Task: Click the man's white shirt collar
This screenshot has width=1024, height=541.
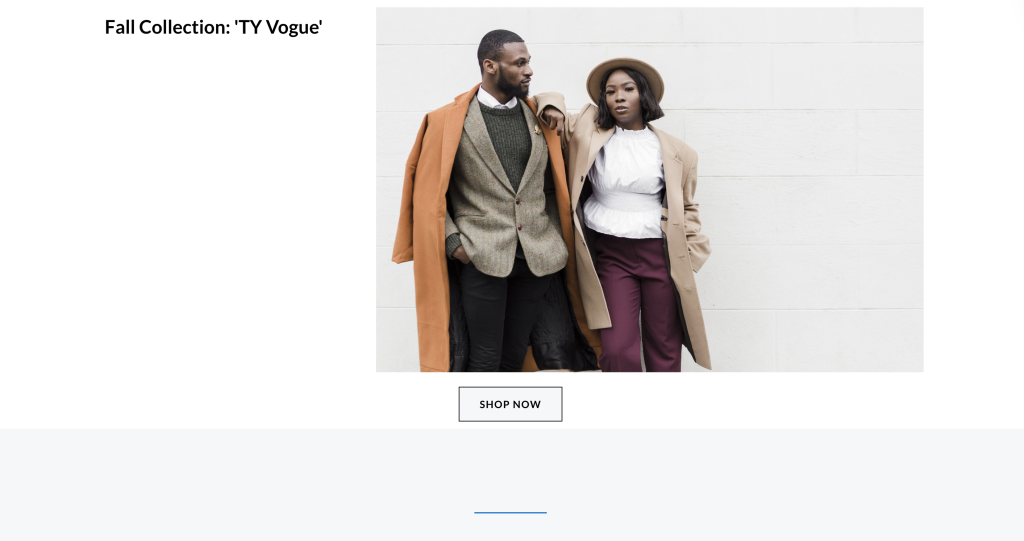Action: [x=494, y=99]
